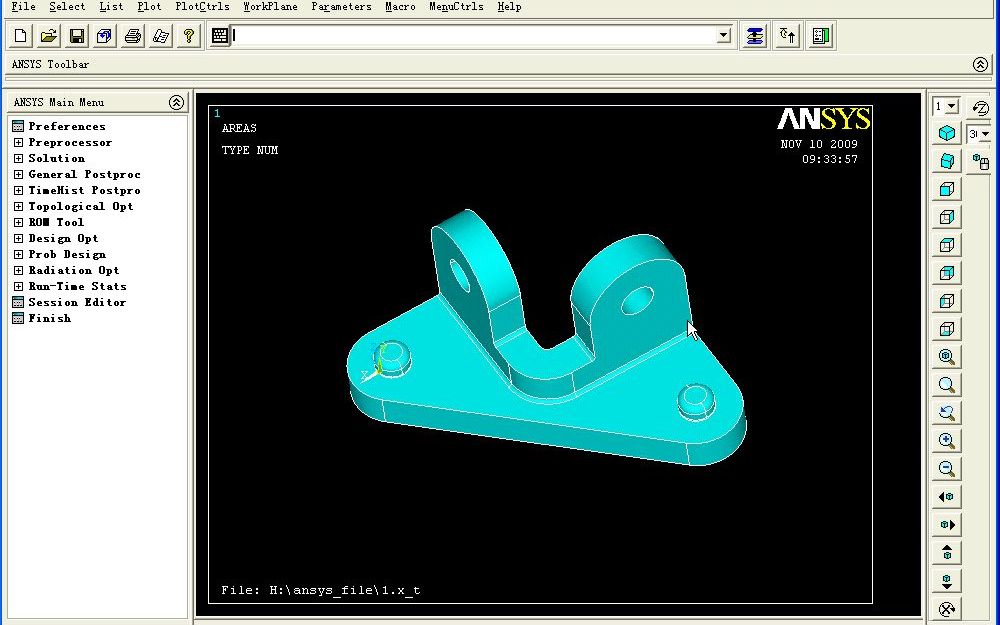Image resolution: width=1000 pixels, height=625 pixels.
Task: Click the SAVE_DB floppy disk icon
Action: coord(75,35)
